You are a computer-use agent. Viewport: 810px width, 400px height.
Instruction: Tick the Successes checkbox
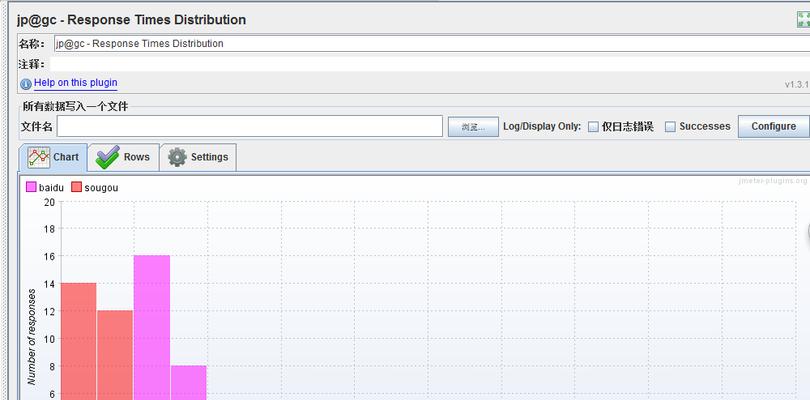pyautogui.click(x=670, y=127)
